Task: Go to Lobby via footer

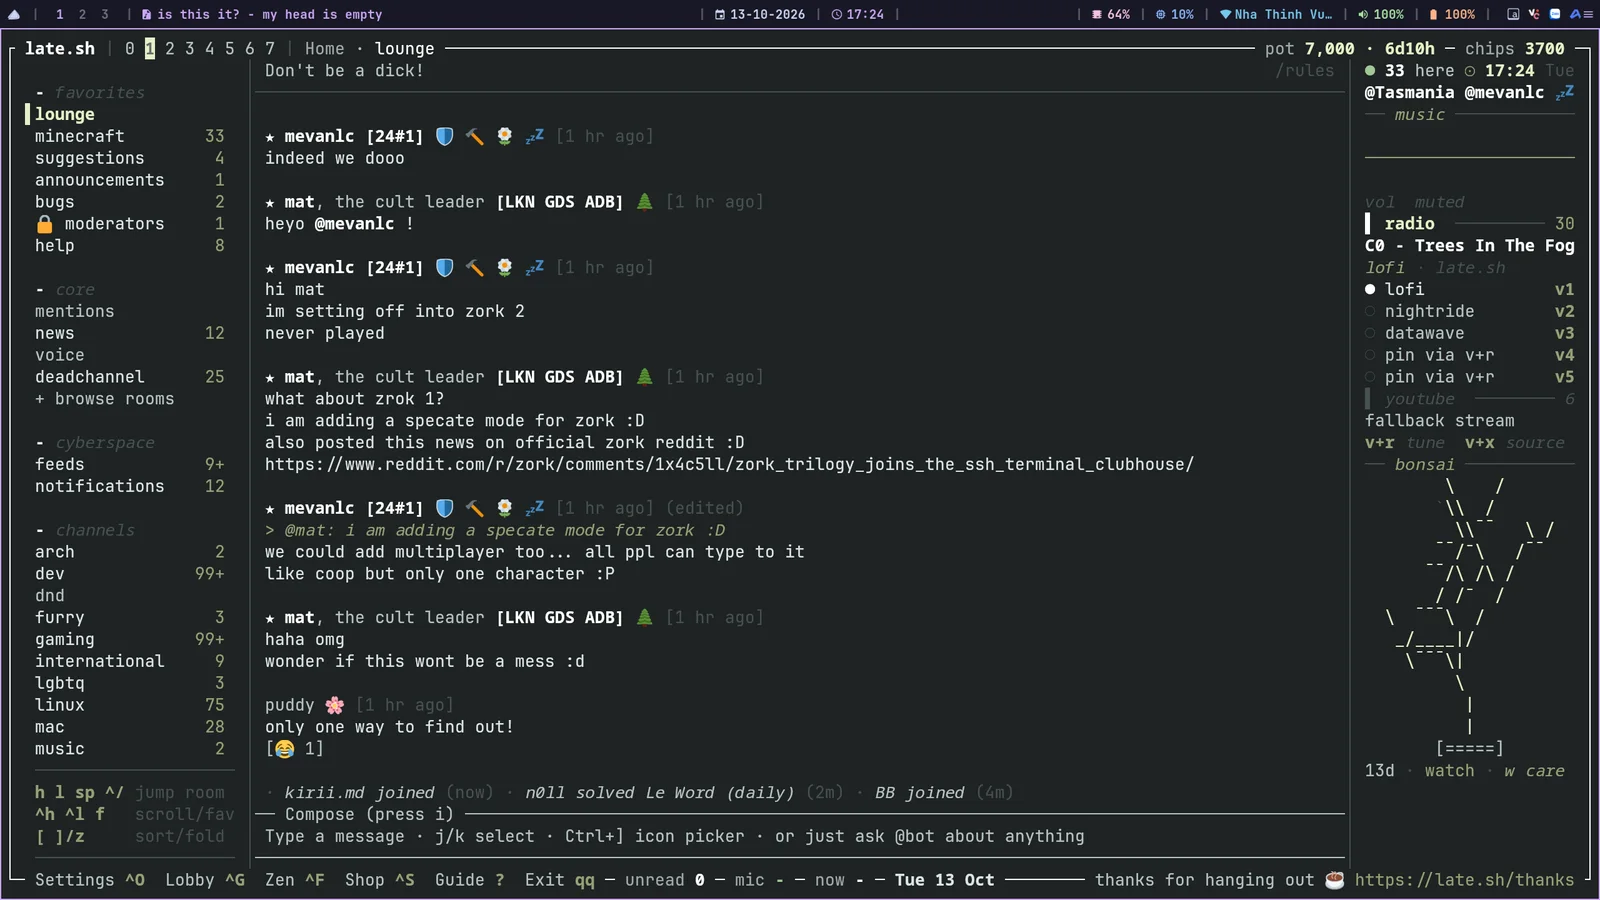Action: tap(205, 880)
